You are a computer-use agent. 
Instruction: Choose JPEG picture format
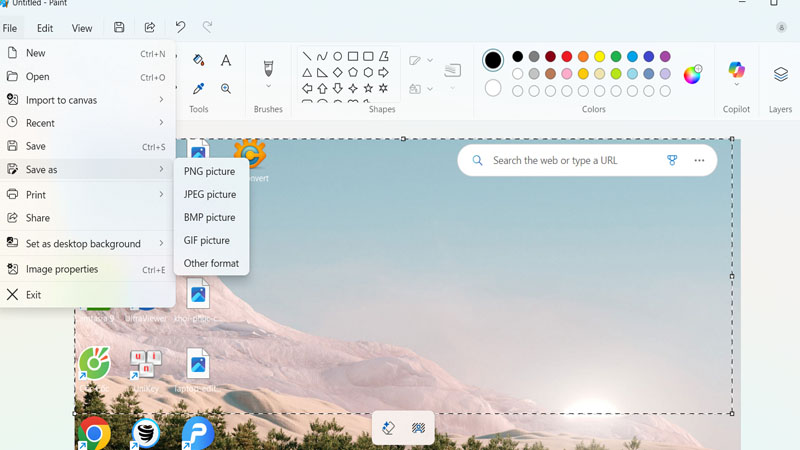click(x=210, y=194)
